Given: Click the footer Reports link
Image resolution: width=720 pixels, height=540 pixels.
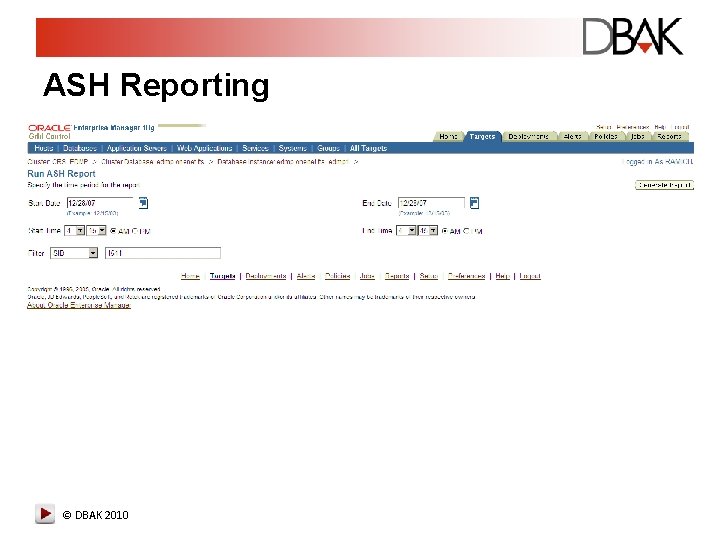Looking at the screenshot, I should point(397,276).
